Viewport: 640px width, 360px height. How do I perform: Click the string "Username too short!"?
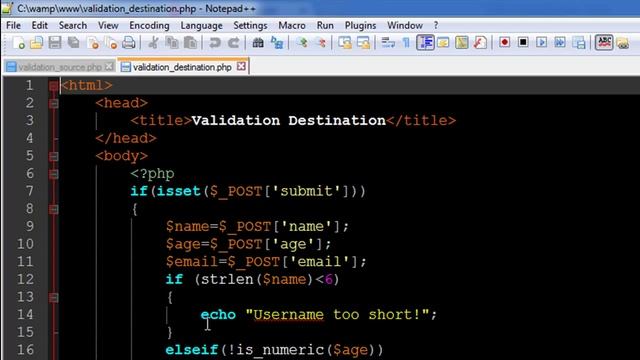337,315
